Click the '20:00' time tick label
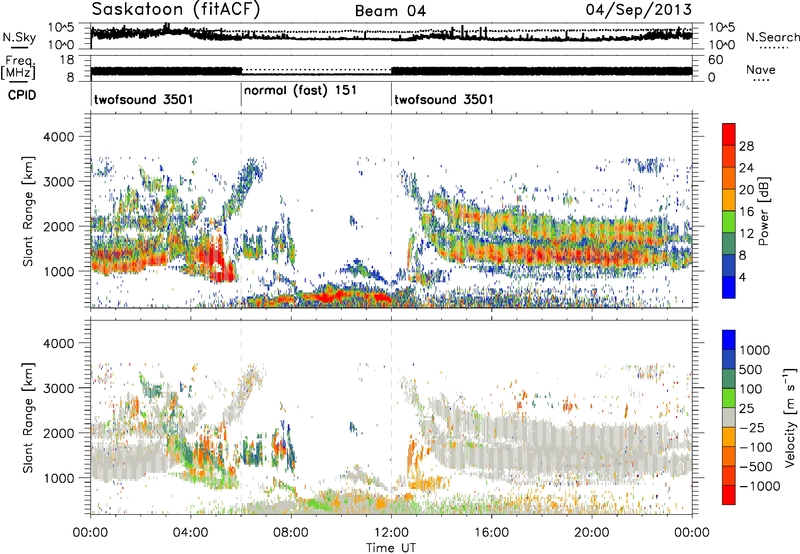Screen dimensions: 800x554 click(x=591, y=533)
